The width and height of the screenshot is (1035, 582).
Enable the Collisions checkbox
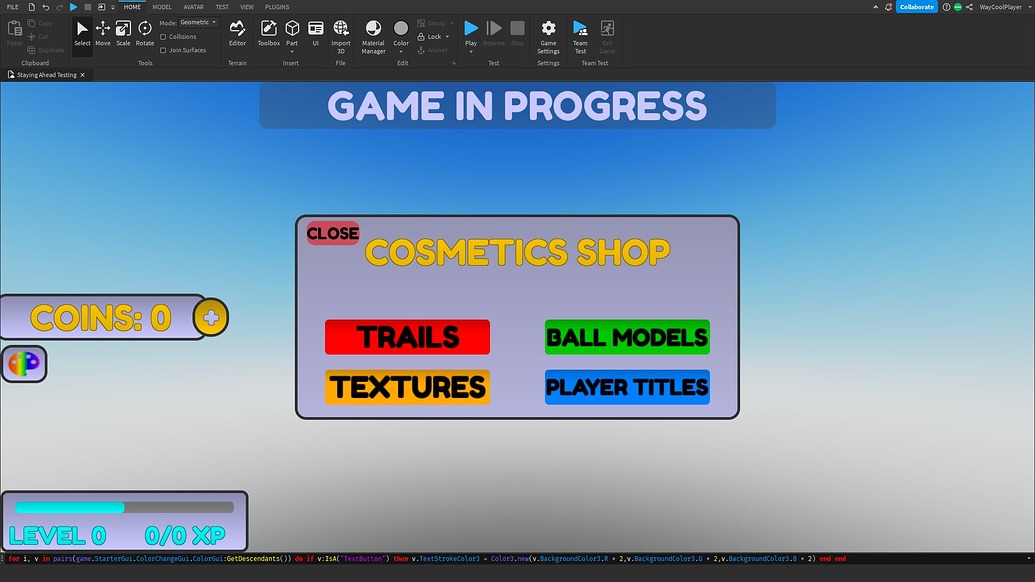(164, 36)
